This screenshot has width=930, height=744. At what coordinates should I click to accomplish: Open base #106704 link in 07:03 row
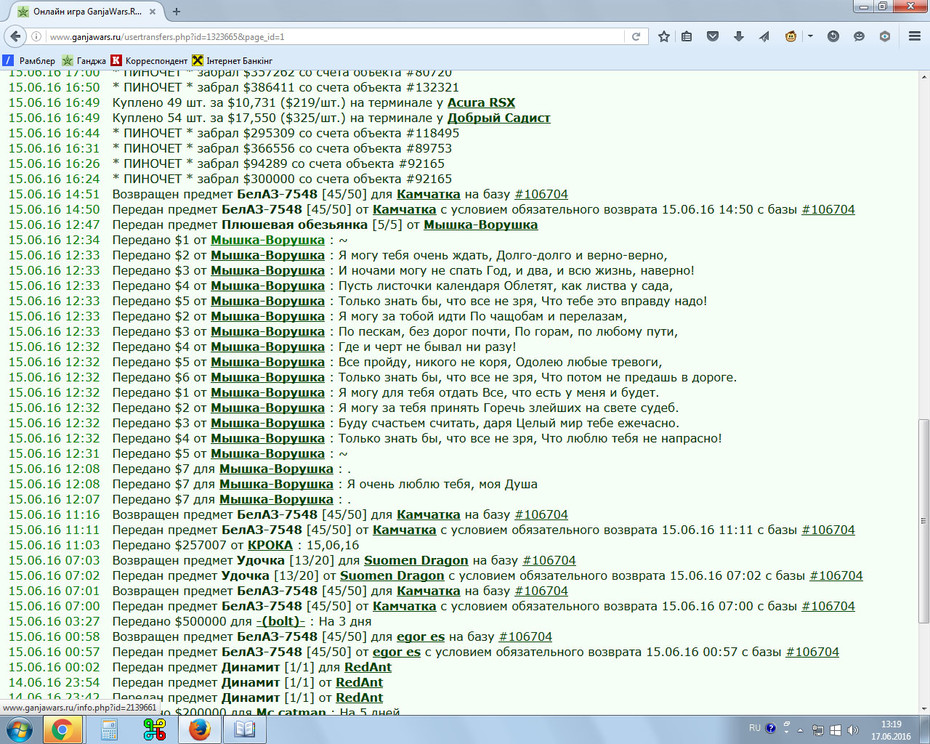click(549, 561)
